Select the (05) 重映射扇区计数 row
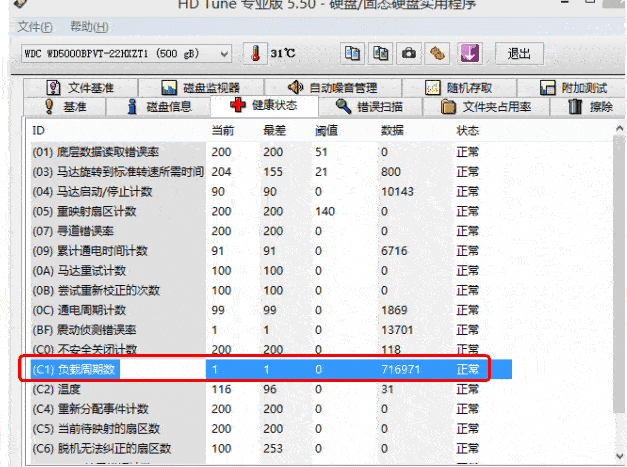The image size is (627, 467). click(x=271, y=211)
